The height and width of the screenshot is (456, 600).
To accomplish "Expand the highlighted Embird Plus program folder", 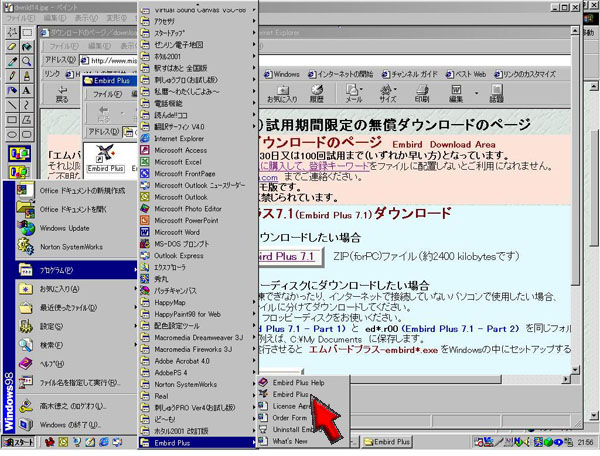I will 198,443.
